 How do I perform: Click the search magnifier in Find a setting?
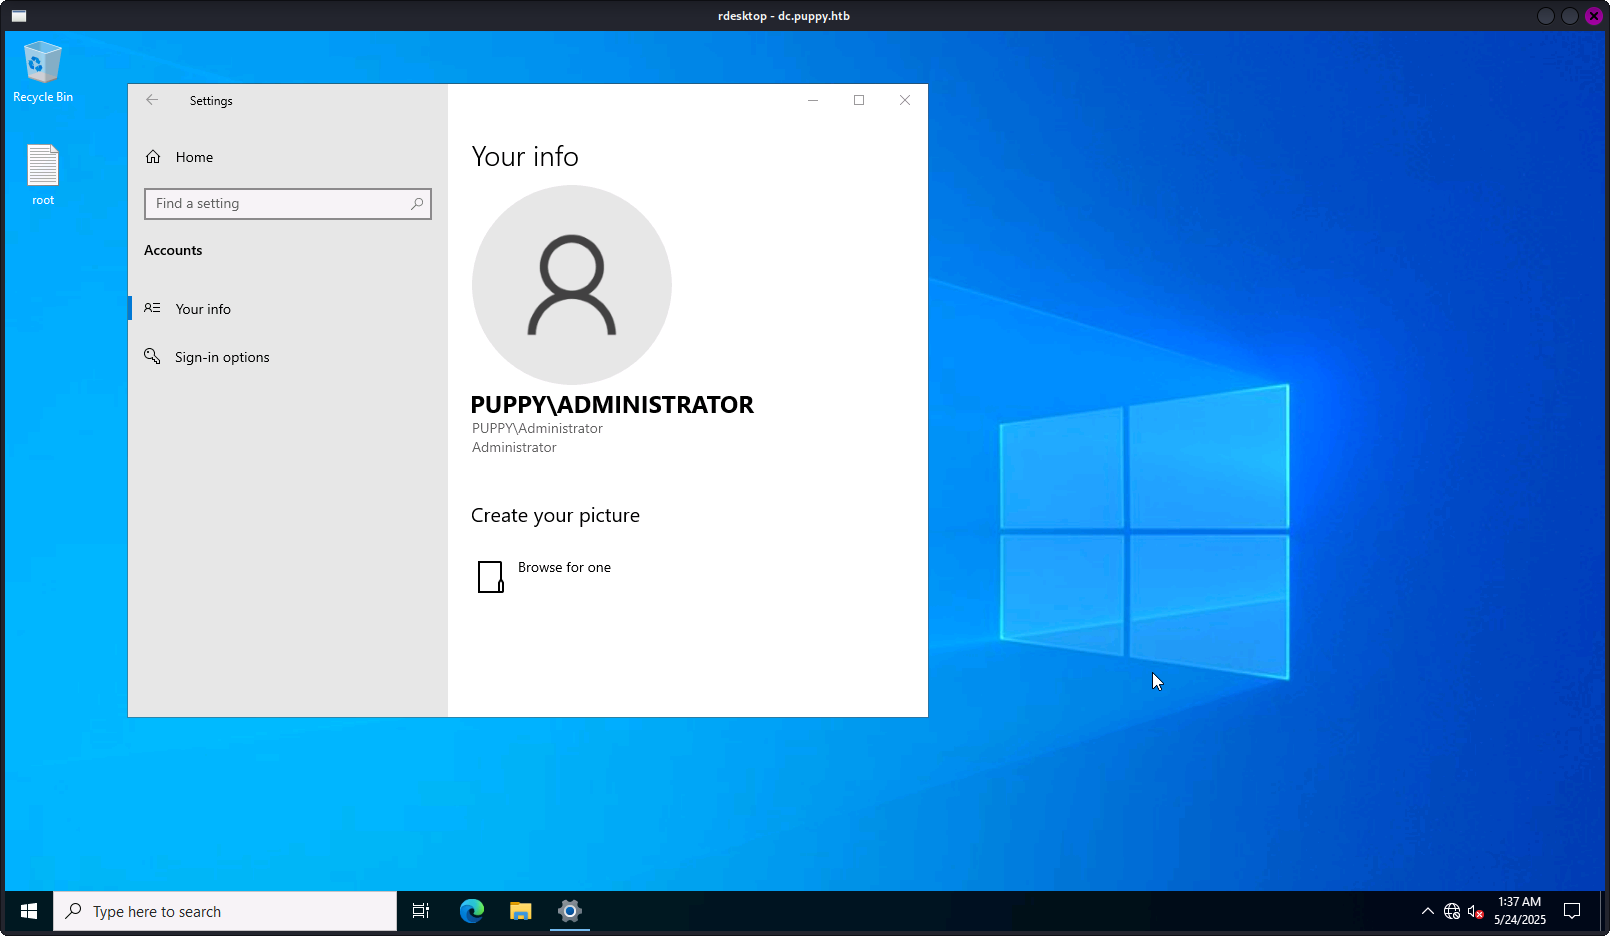(417, 204)
